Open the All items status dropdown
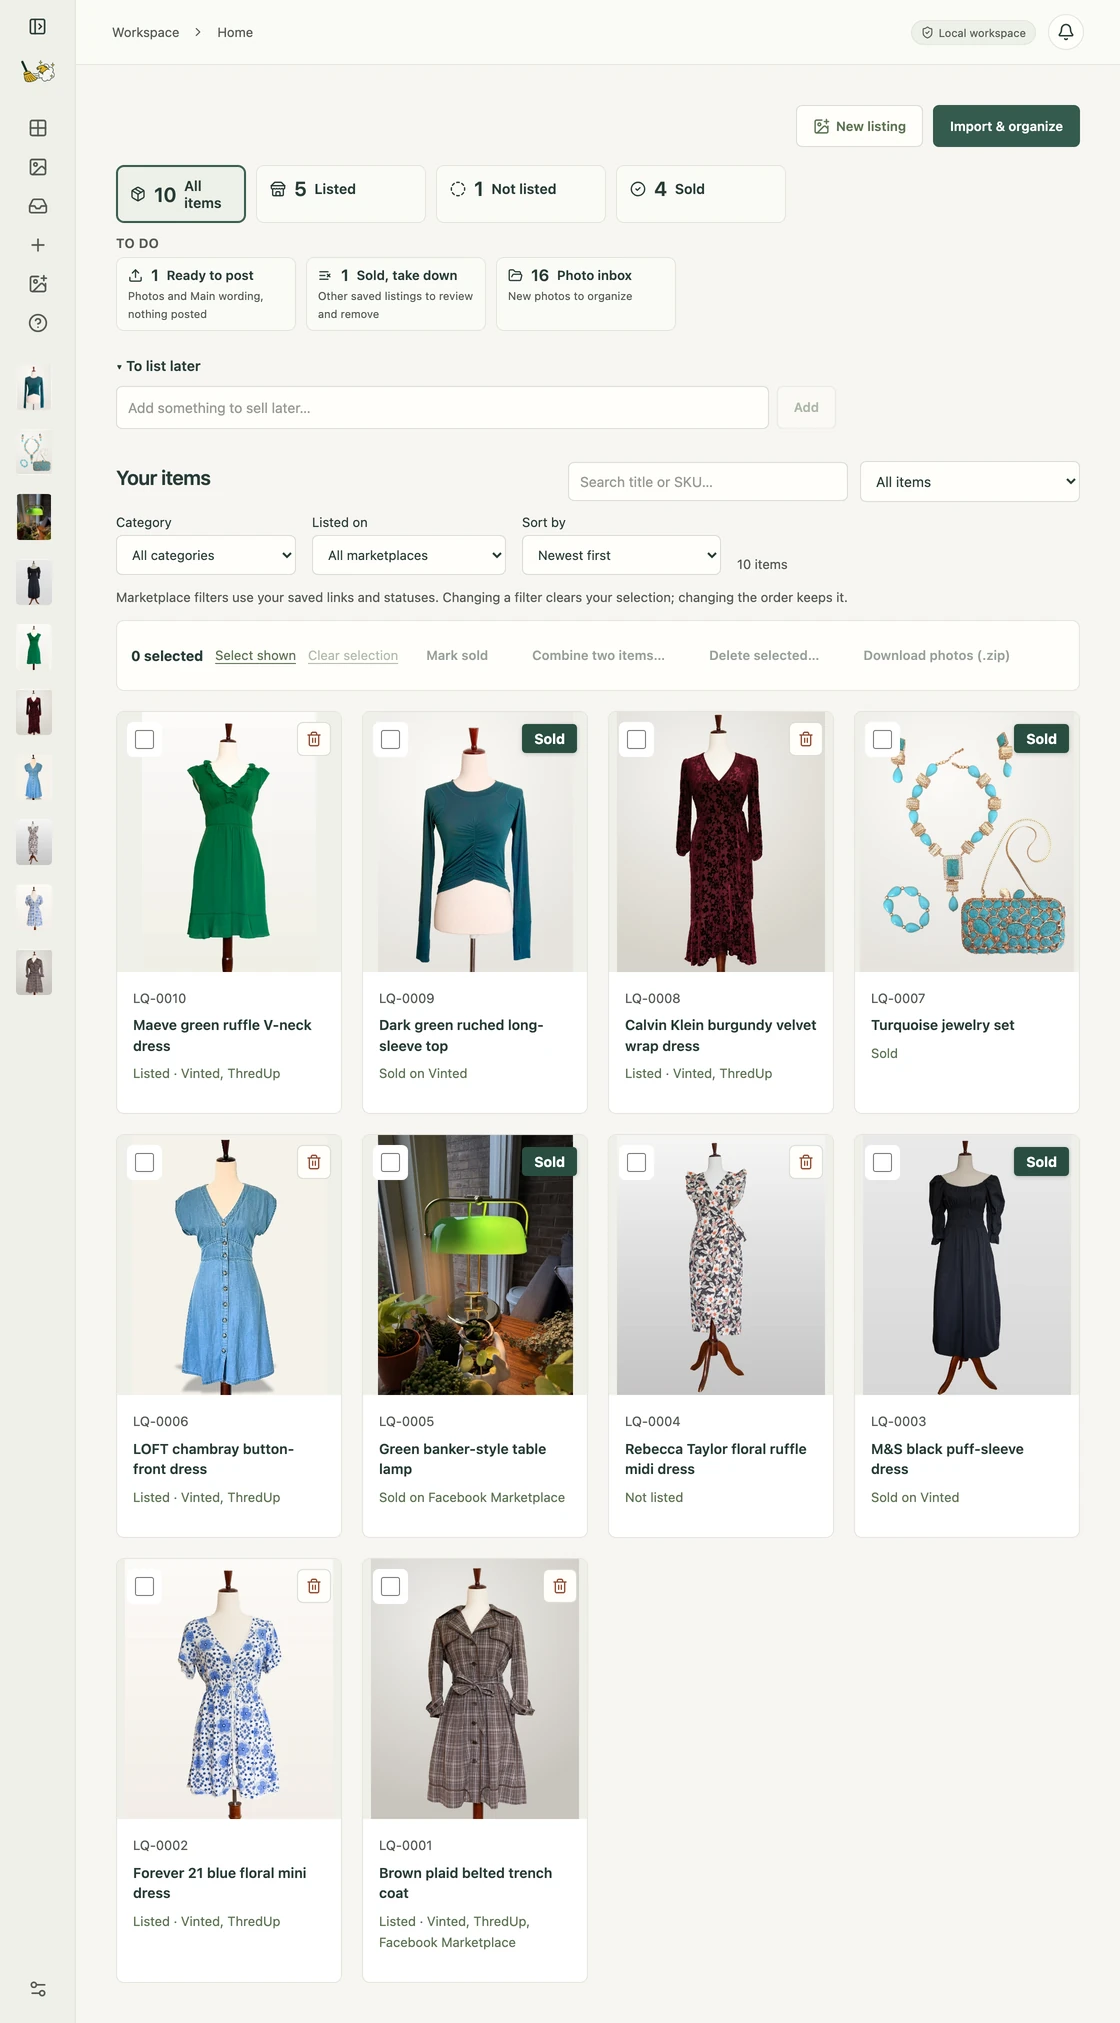The image size is (1120, 2023). click(x=970, y=482)
